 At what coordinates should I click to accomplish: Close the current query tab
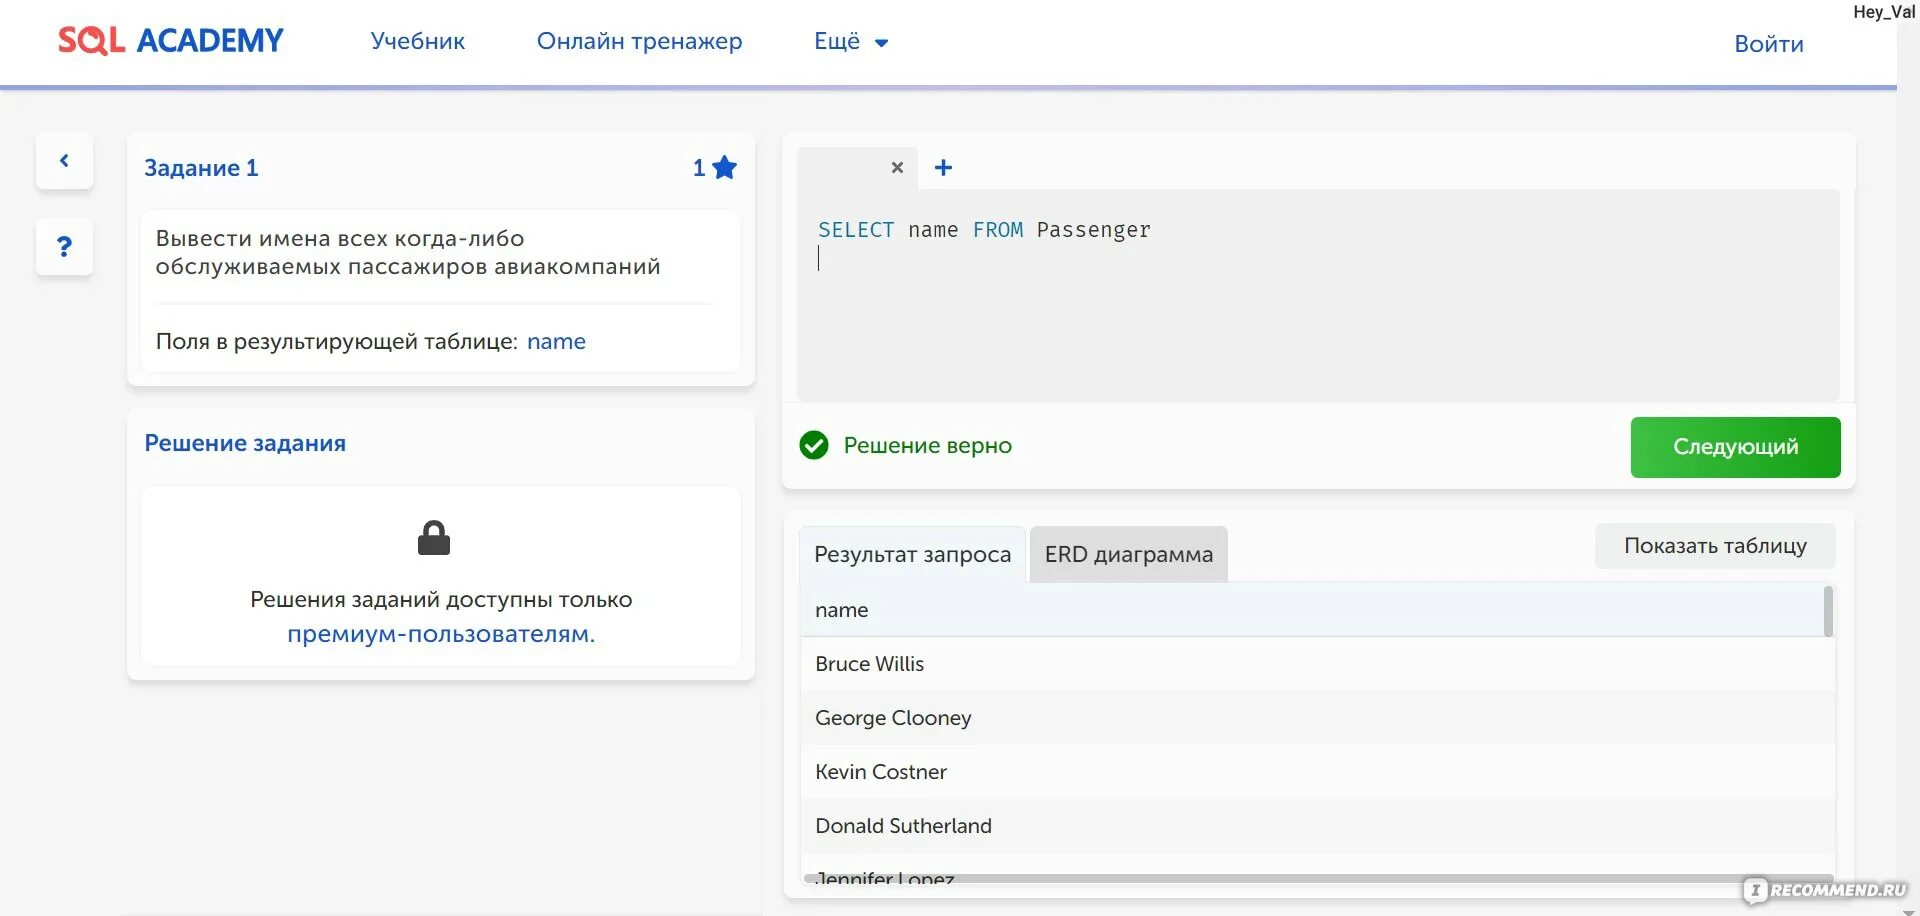tap(897, 168)
